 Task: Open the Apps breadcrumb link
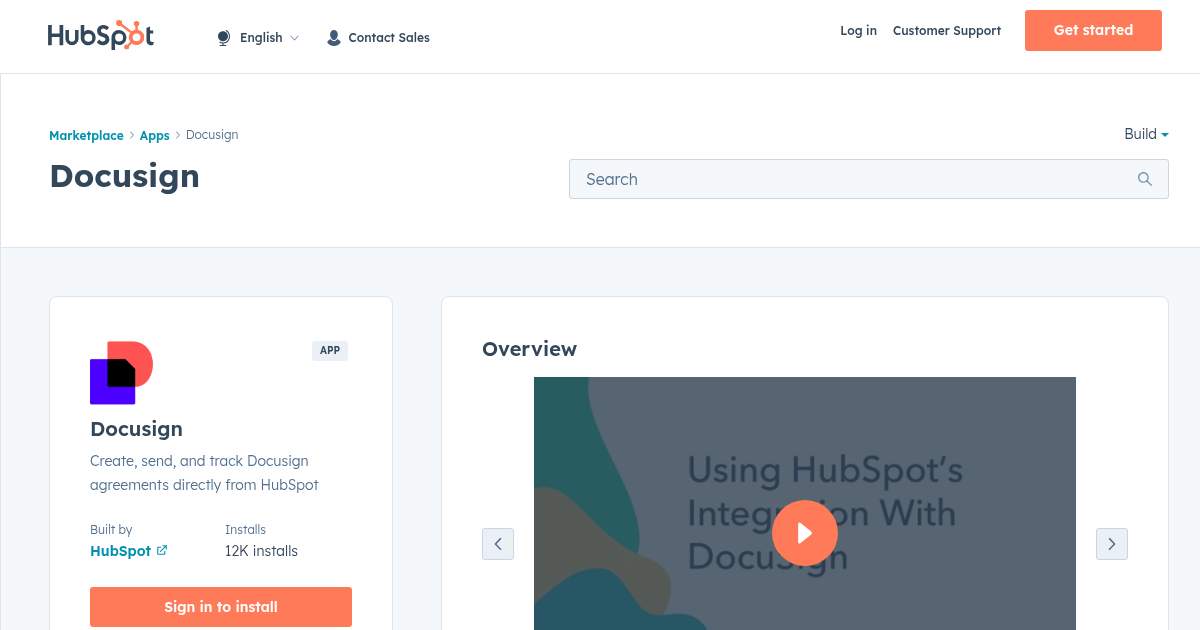154,135
